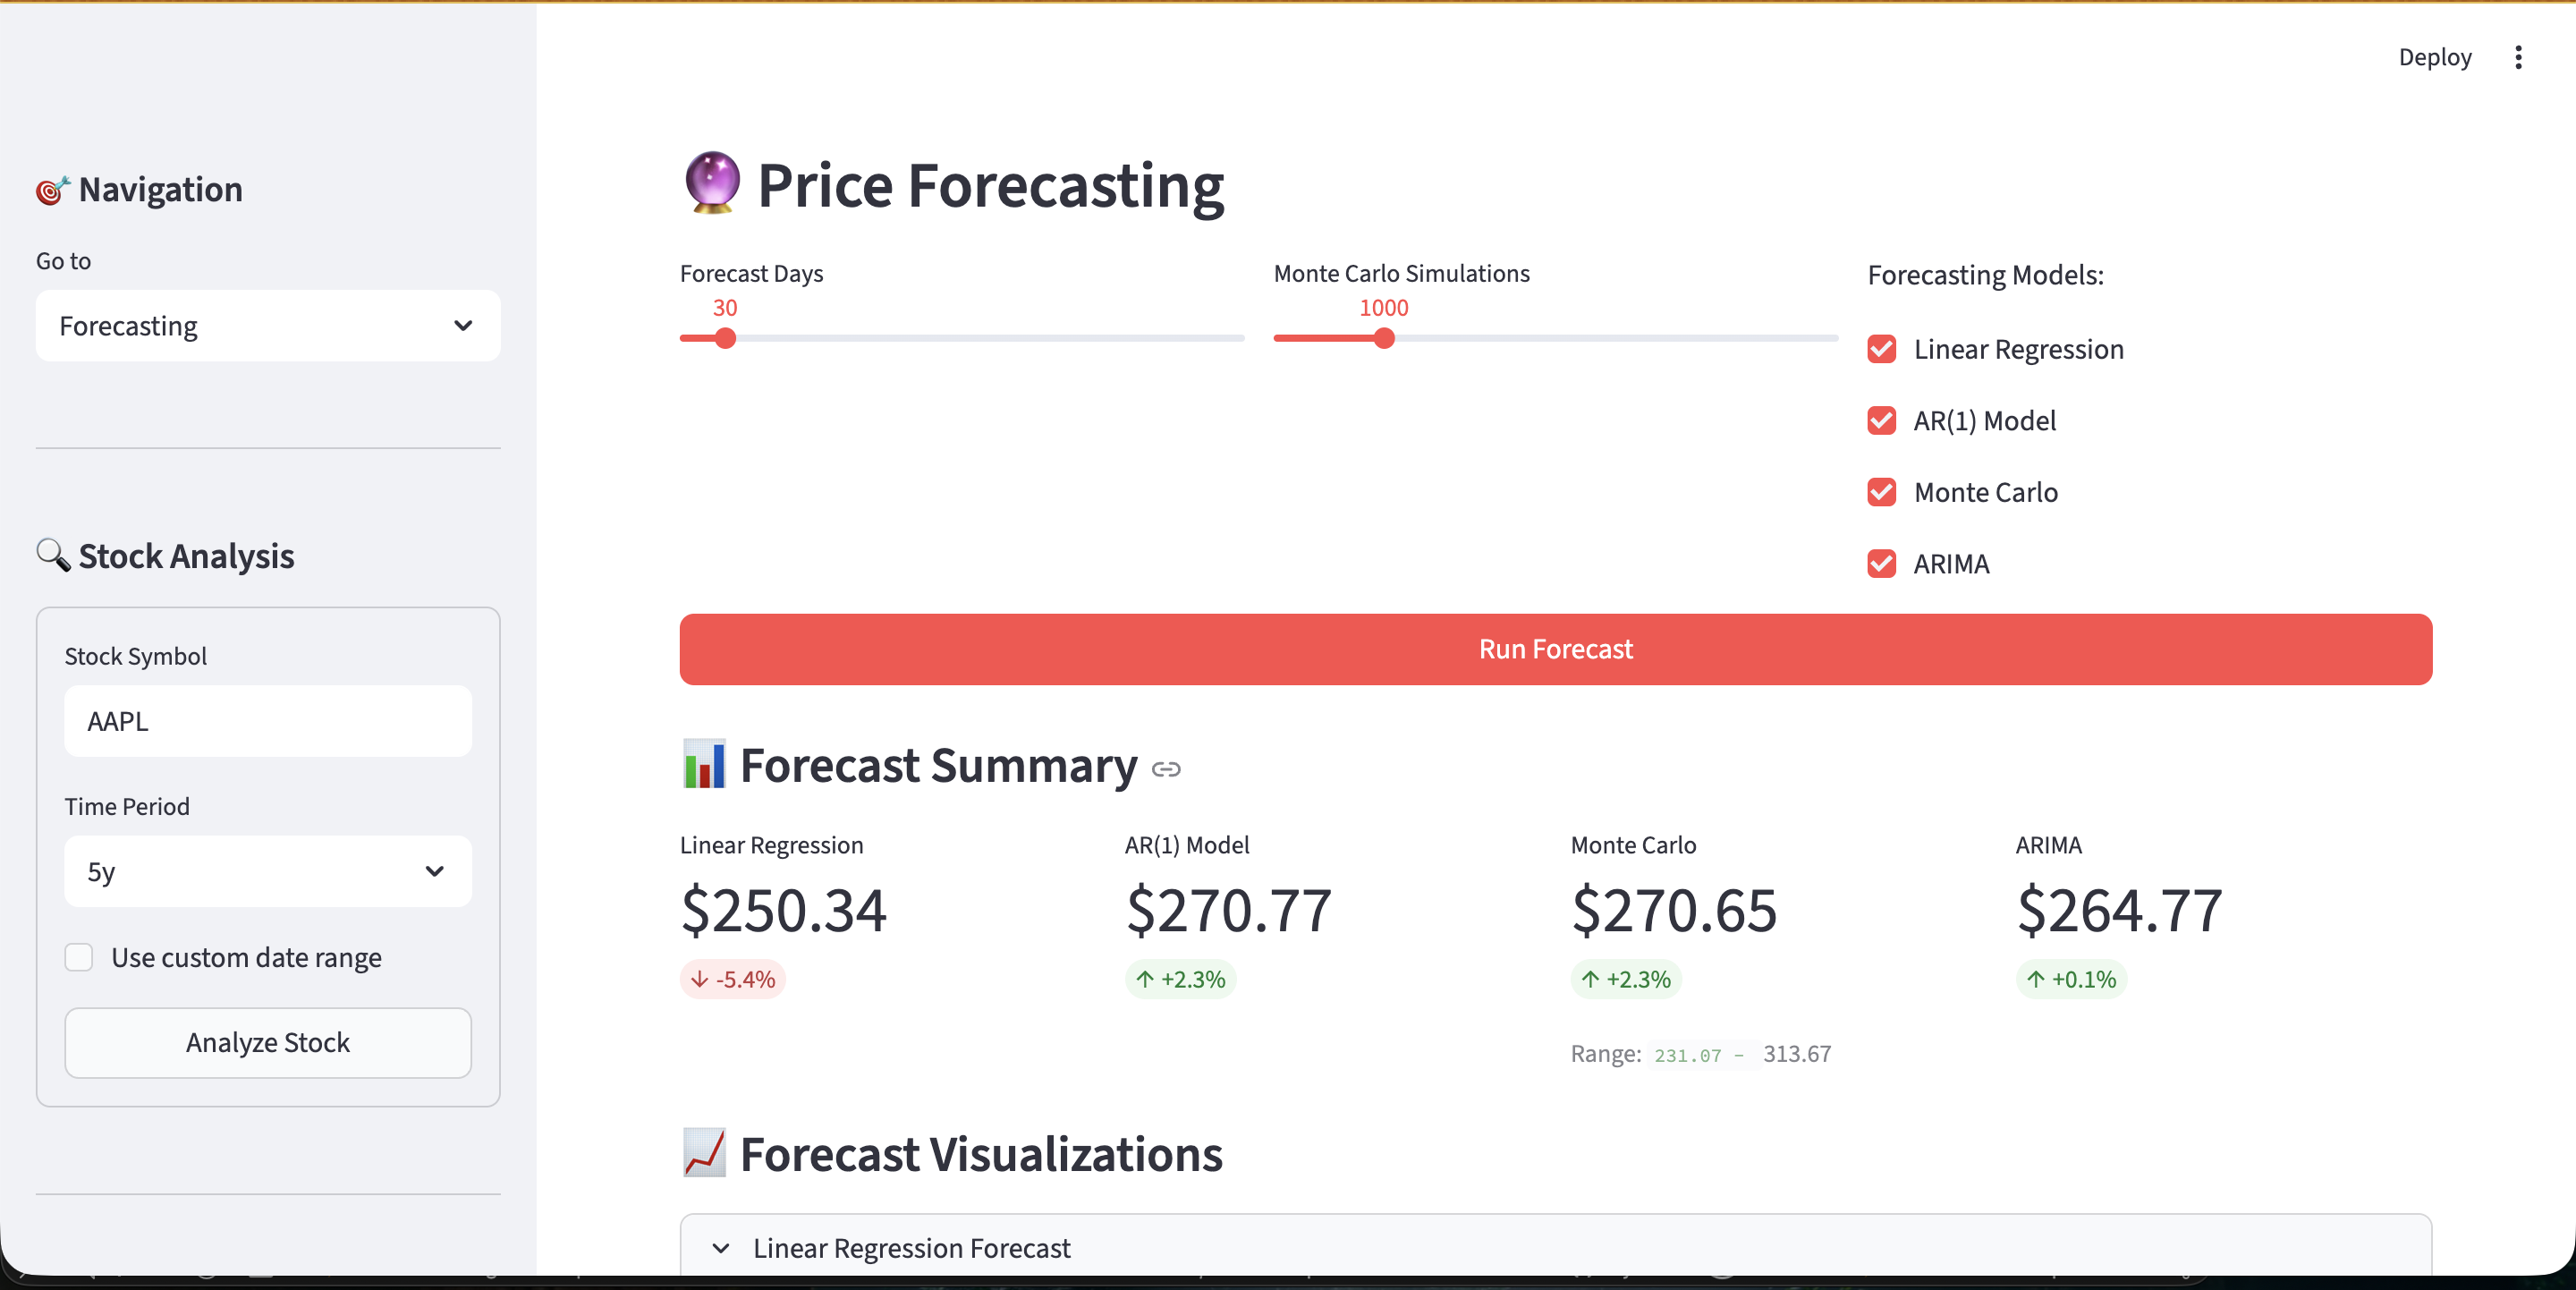Click the bar chart icon beside Forecast Summary

click(704, 765)
